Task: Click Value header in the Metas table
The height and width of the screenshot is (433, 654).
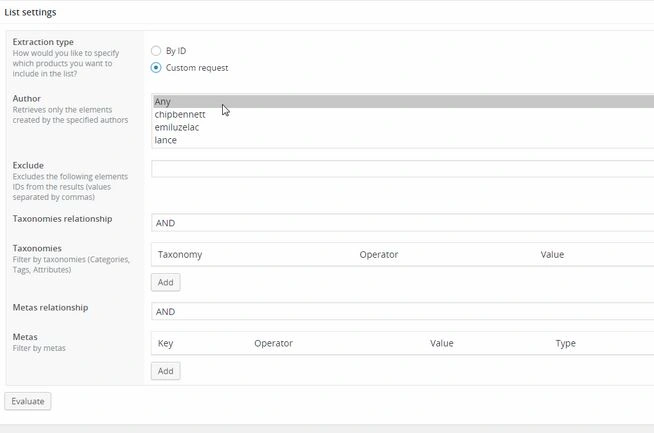Action: [442, 344]
